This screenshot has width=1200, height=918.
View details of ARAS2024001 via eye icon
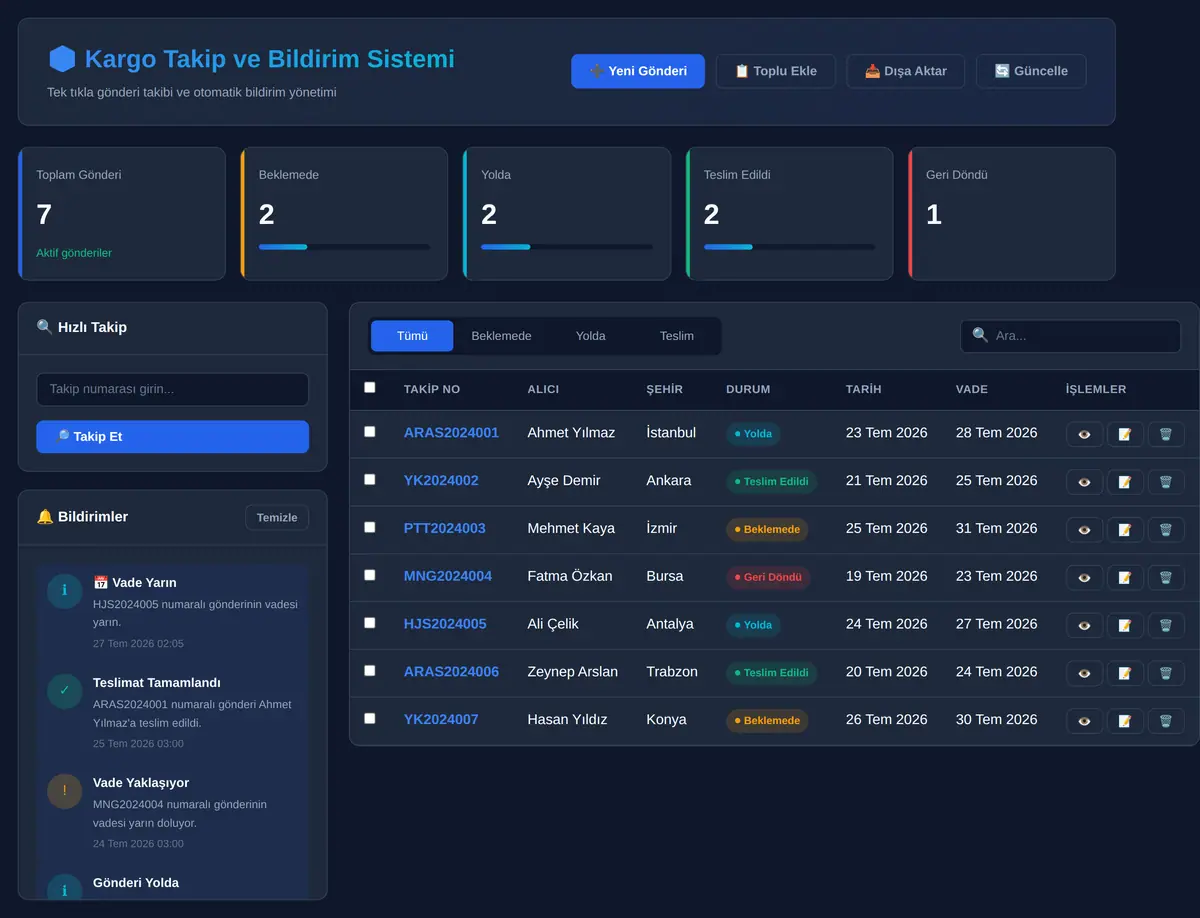1085,434
